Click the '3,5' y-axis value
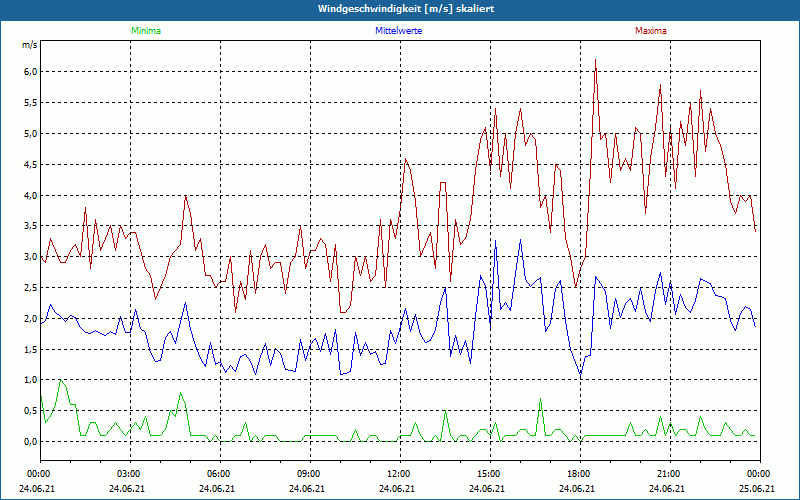 pyautogui.click(x=31, y=226)
